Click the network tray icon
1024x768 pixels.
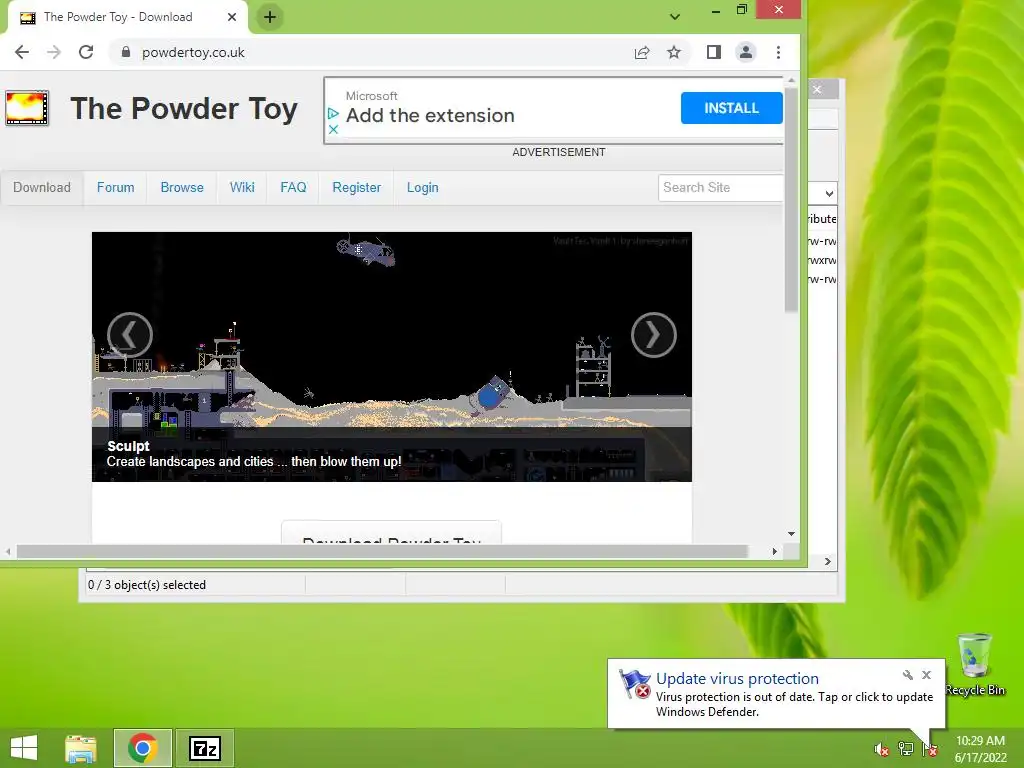pyautogui.click(x=906, y=749)
